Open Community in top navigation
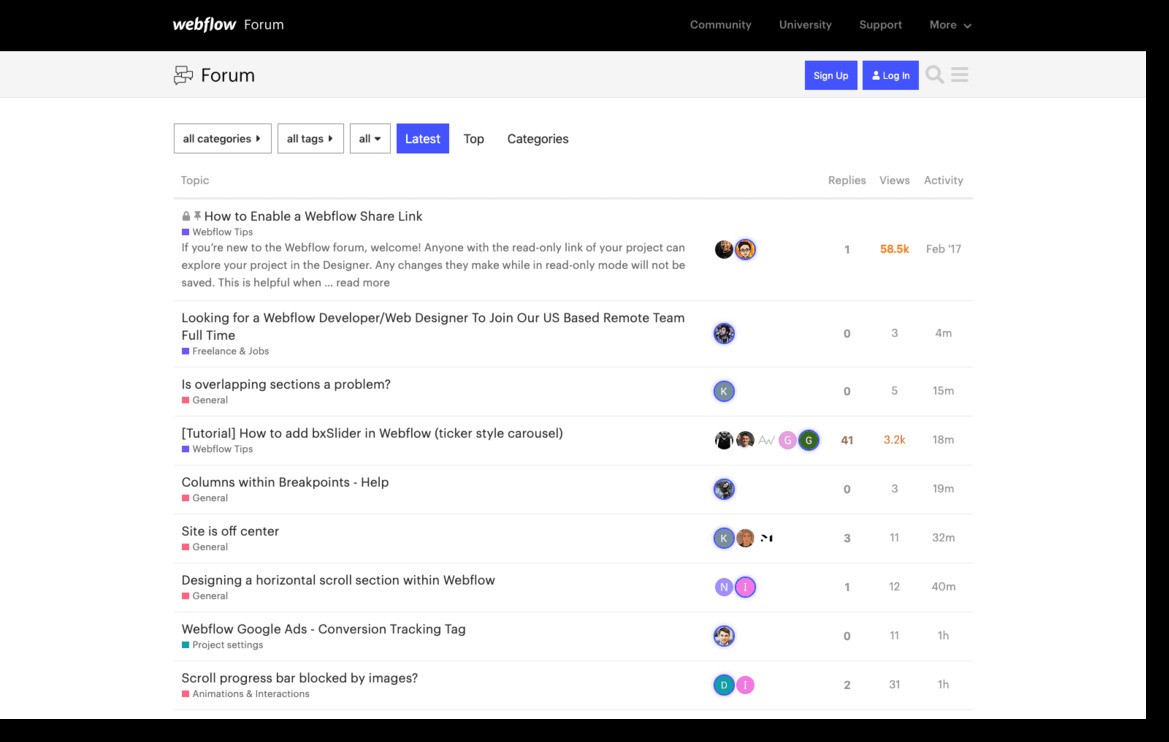This screenshot has height=742, width=1169. click(720, 25)
